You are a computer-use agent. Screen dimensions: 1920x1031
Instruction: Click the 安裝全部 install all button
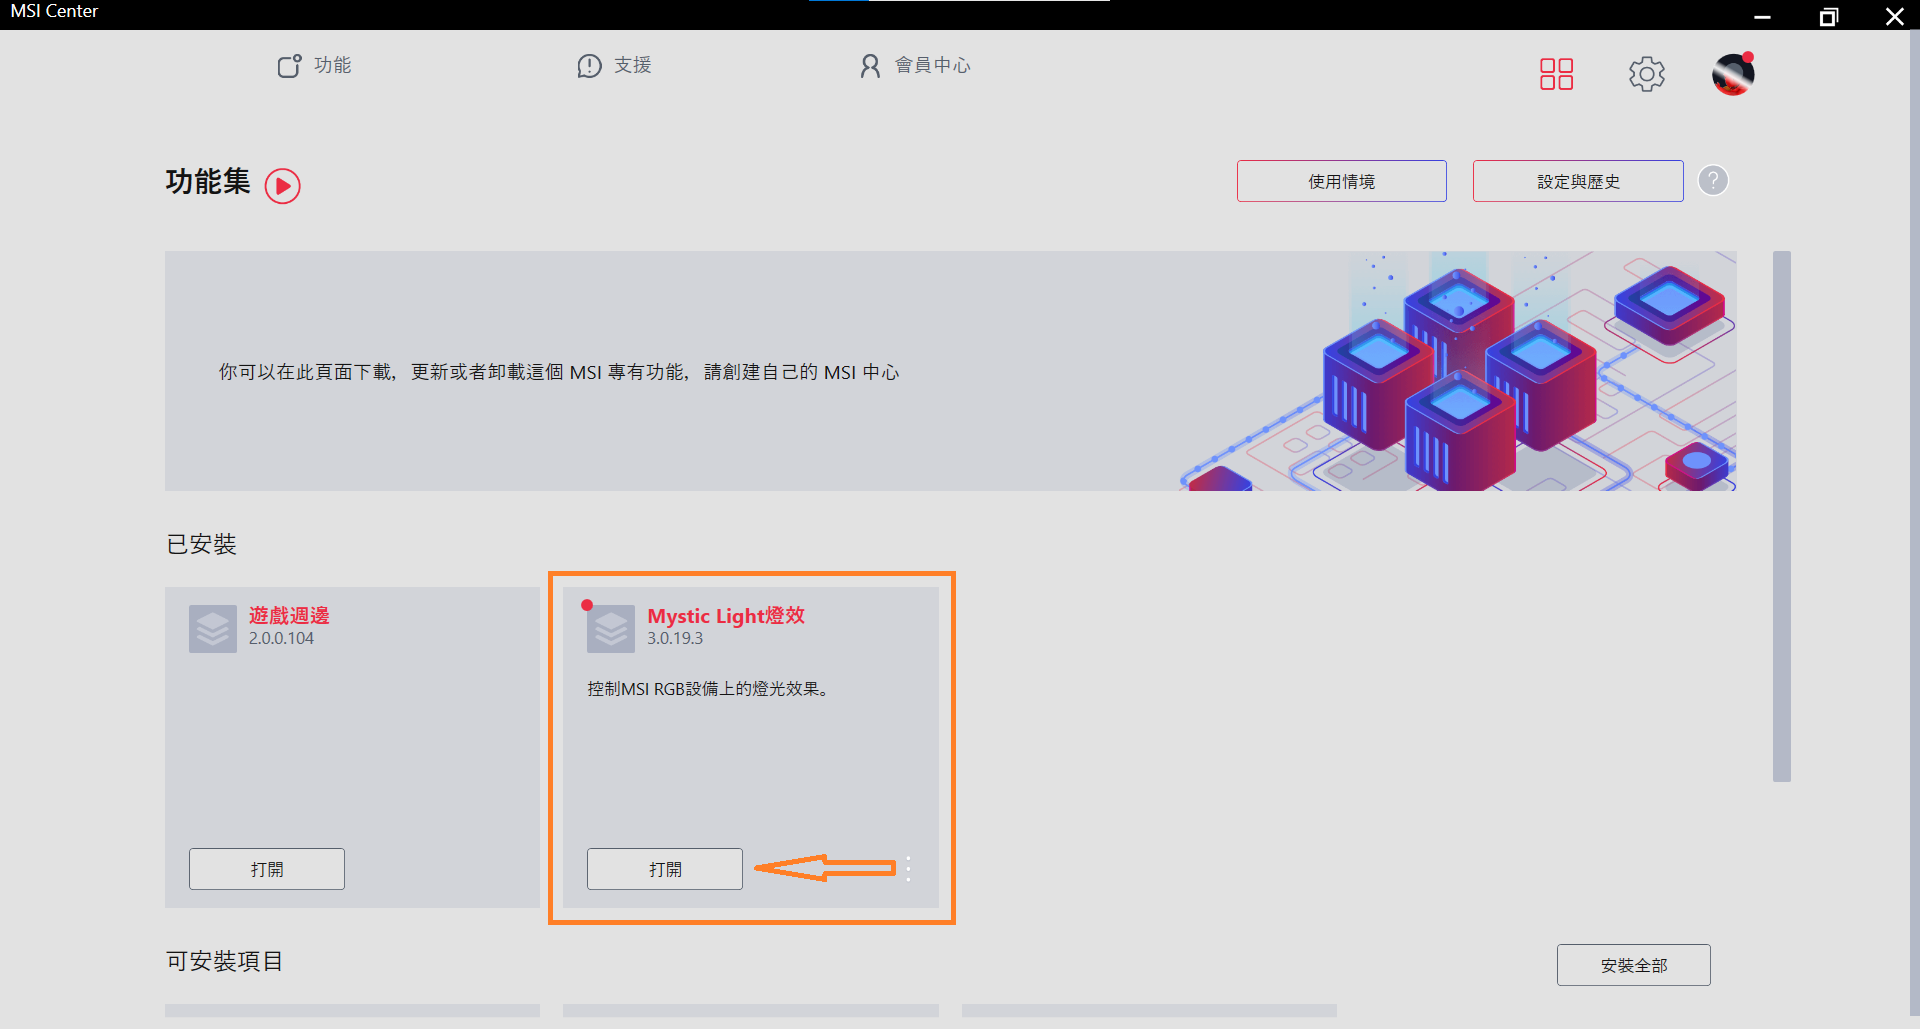pyautogui.click(x=1633, y=965)
